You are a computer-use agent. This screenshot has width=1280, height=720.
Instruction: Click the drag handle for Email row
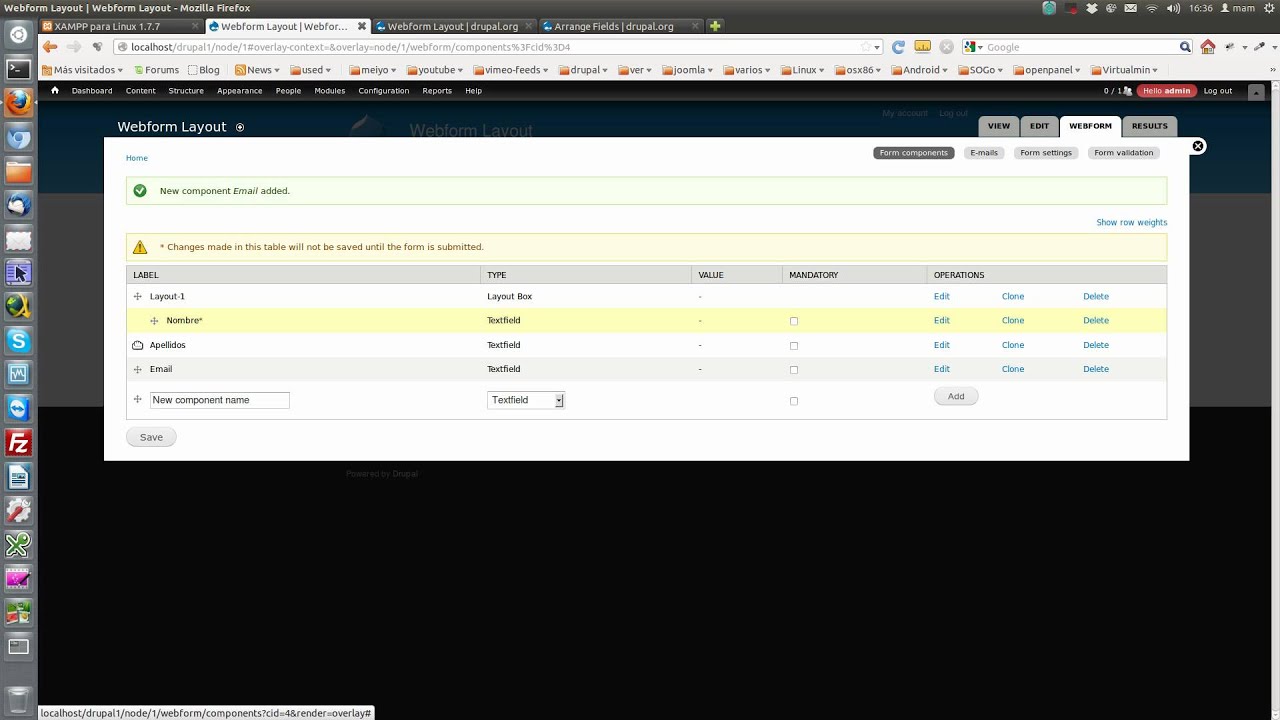138,369
